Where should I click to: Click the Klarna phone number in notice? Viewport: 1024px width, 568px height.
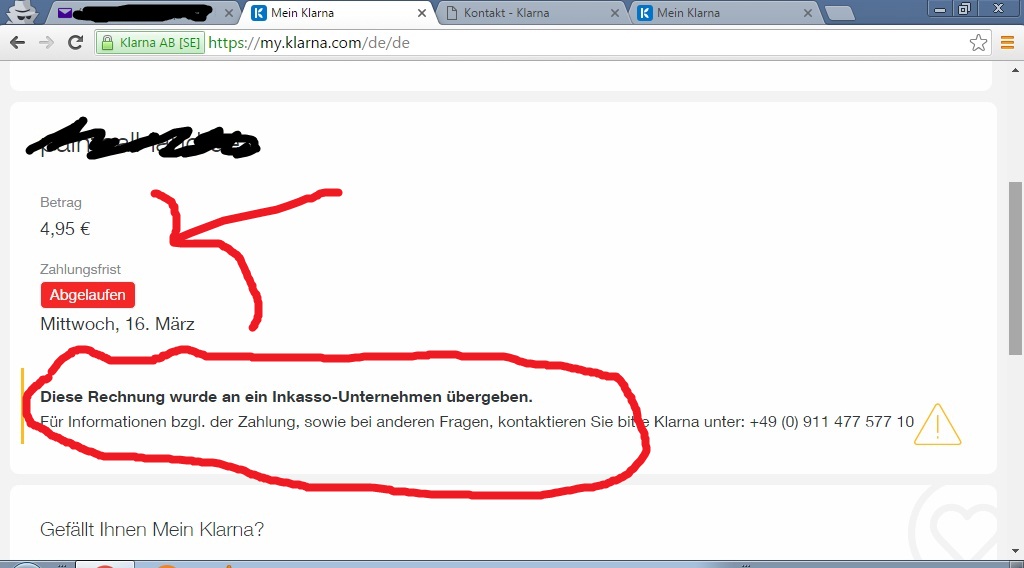click(x=832, y=422)
